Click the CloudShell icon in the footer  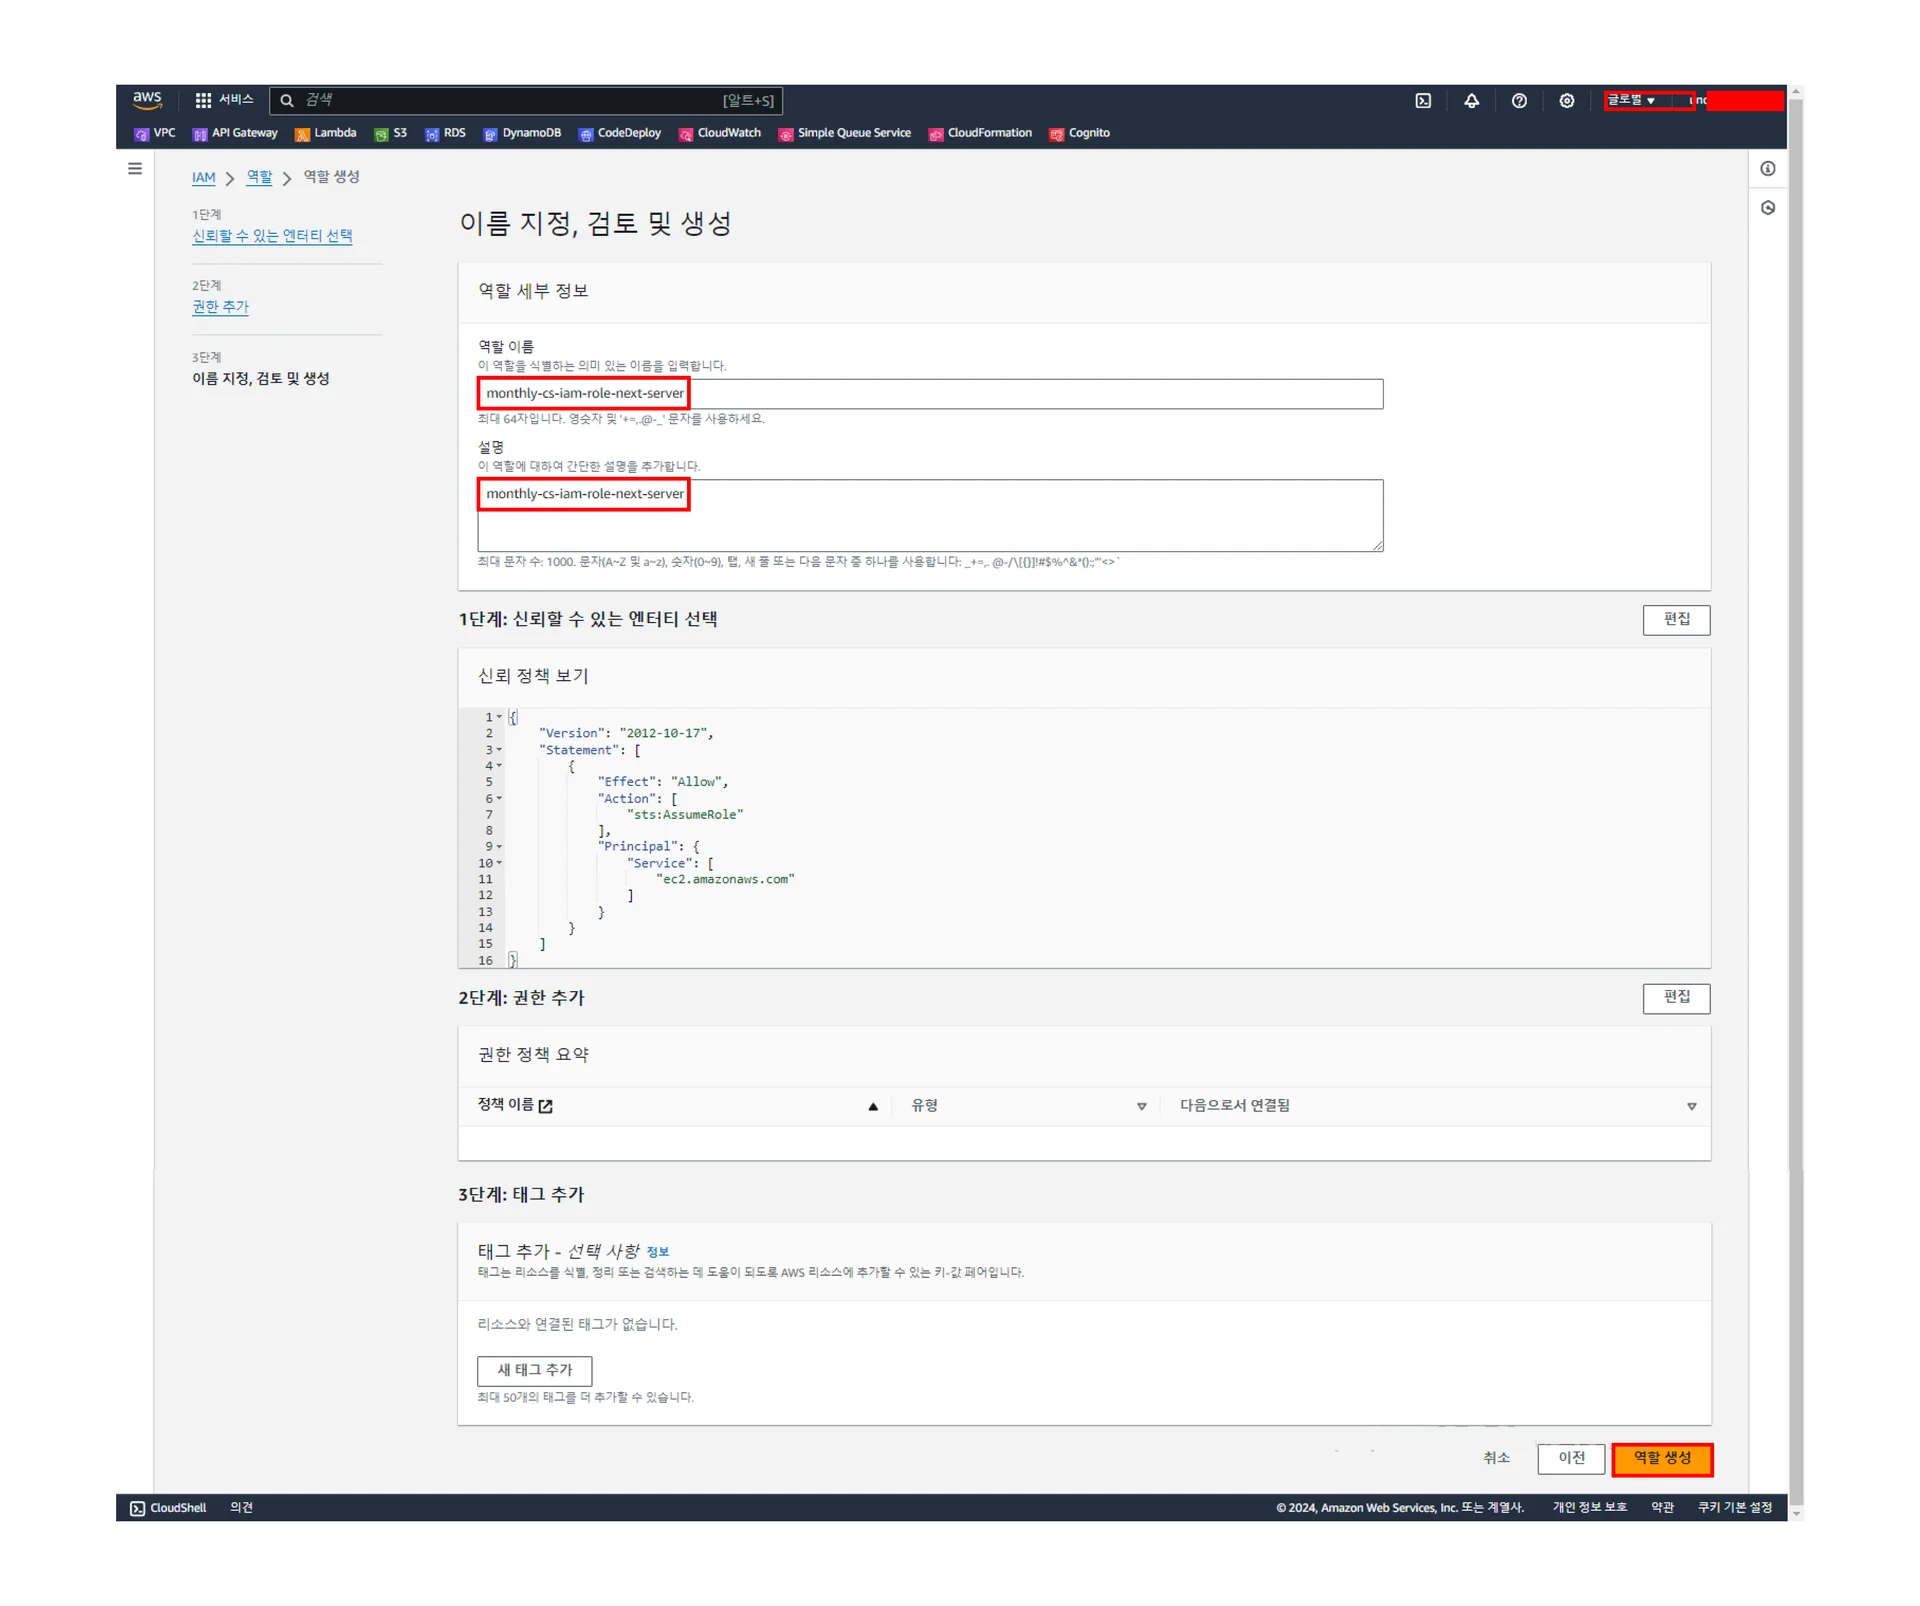tap(137, 1508)
